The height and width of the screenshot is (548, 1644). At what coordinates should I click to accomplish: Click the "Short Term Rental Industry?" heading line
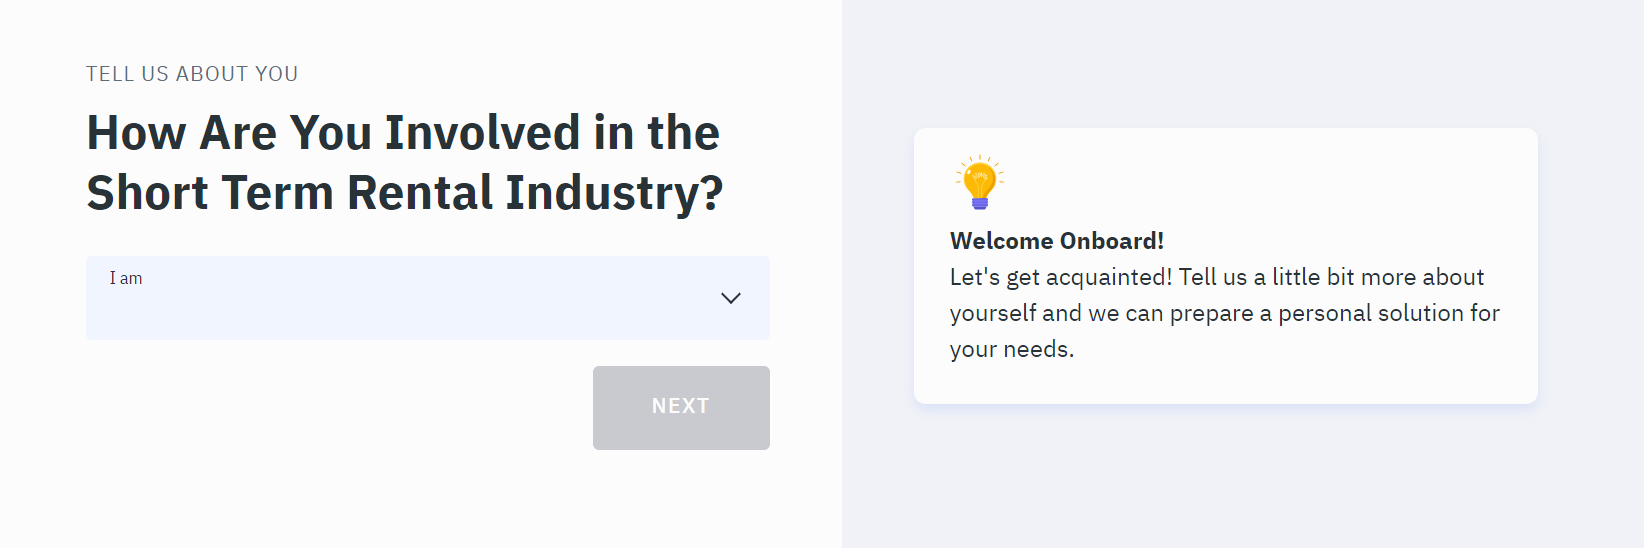tap(404, 193)
